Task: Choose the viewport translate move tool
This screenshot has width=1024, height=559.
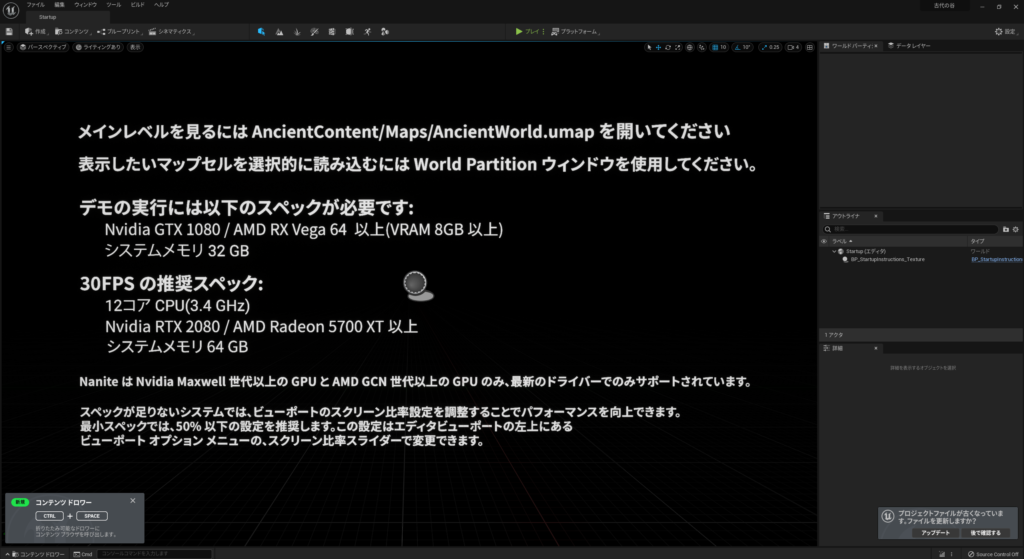Action: click(658, 47)
